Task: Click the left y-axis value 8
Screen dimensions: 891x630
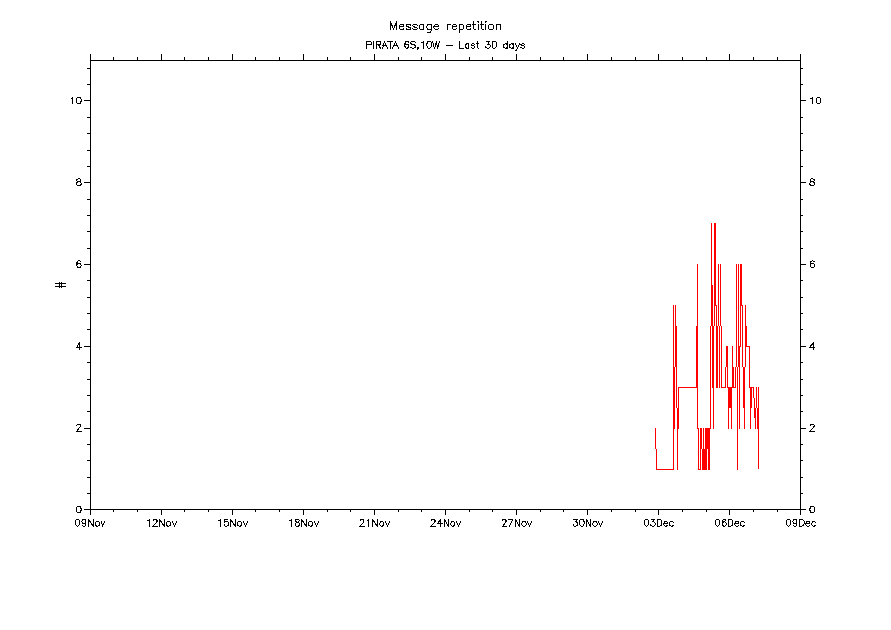Action: click(78, 183)
